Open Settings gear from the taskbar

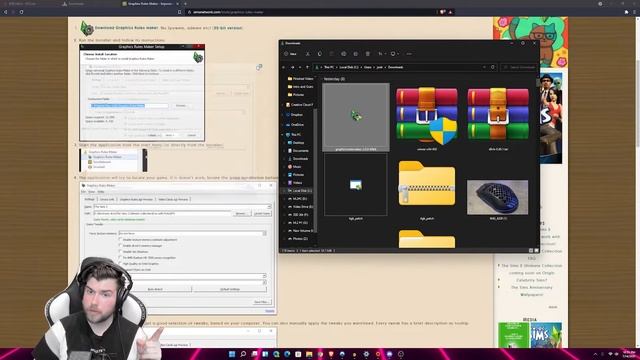pyautogui.click(x=366, y=354)
